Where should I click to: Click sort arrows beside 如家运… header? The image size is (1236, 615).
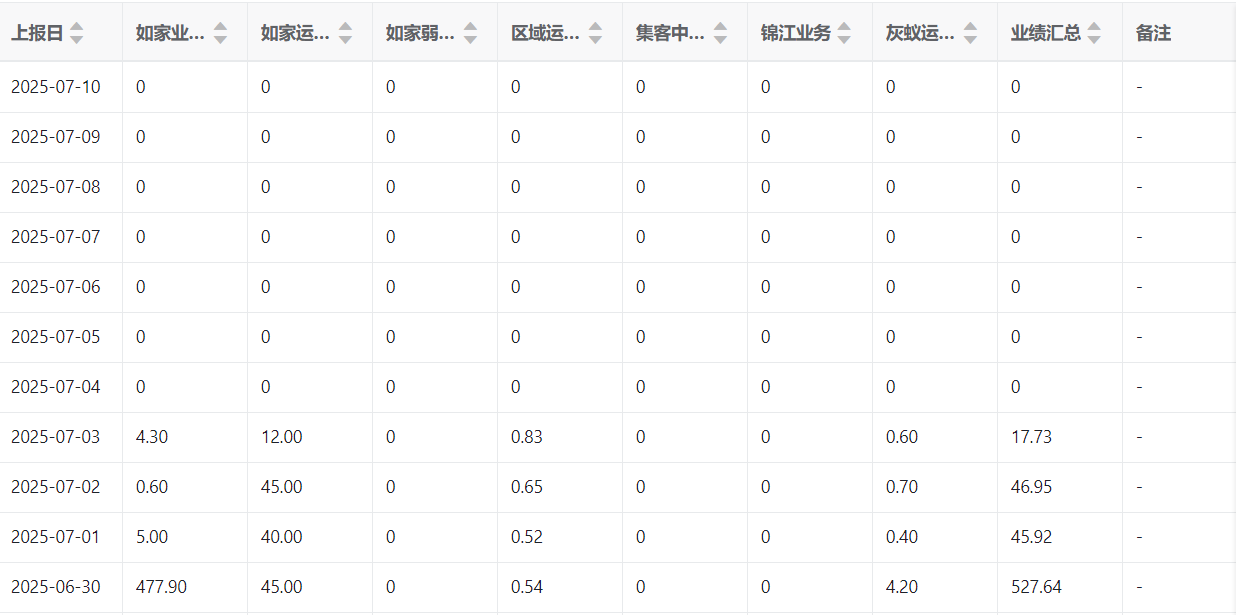[346, 33]
